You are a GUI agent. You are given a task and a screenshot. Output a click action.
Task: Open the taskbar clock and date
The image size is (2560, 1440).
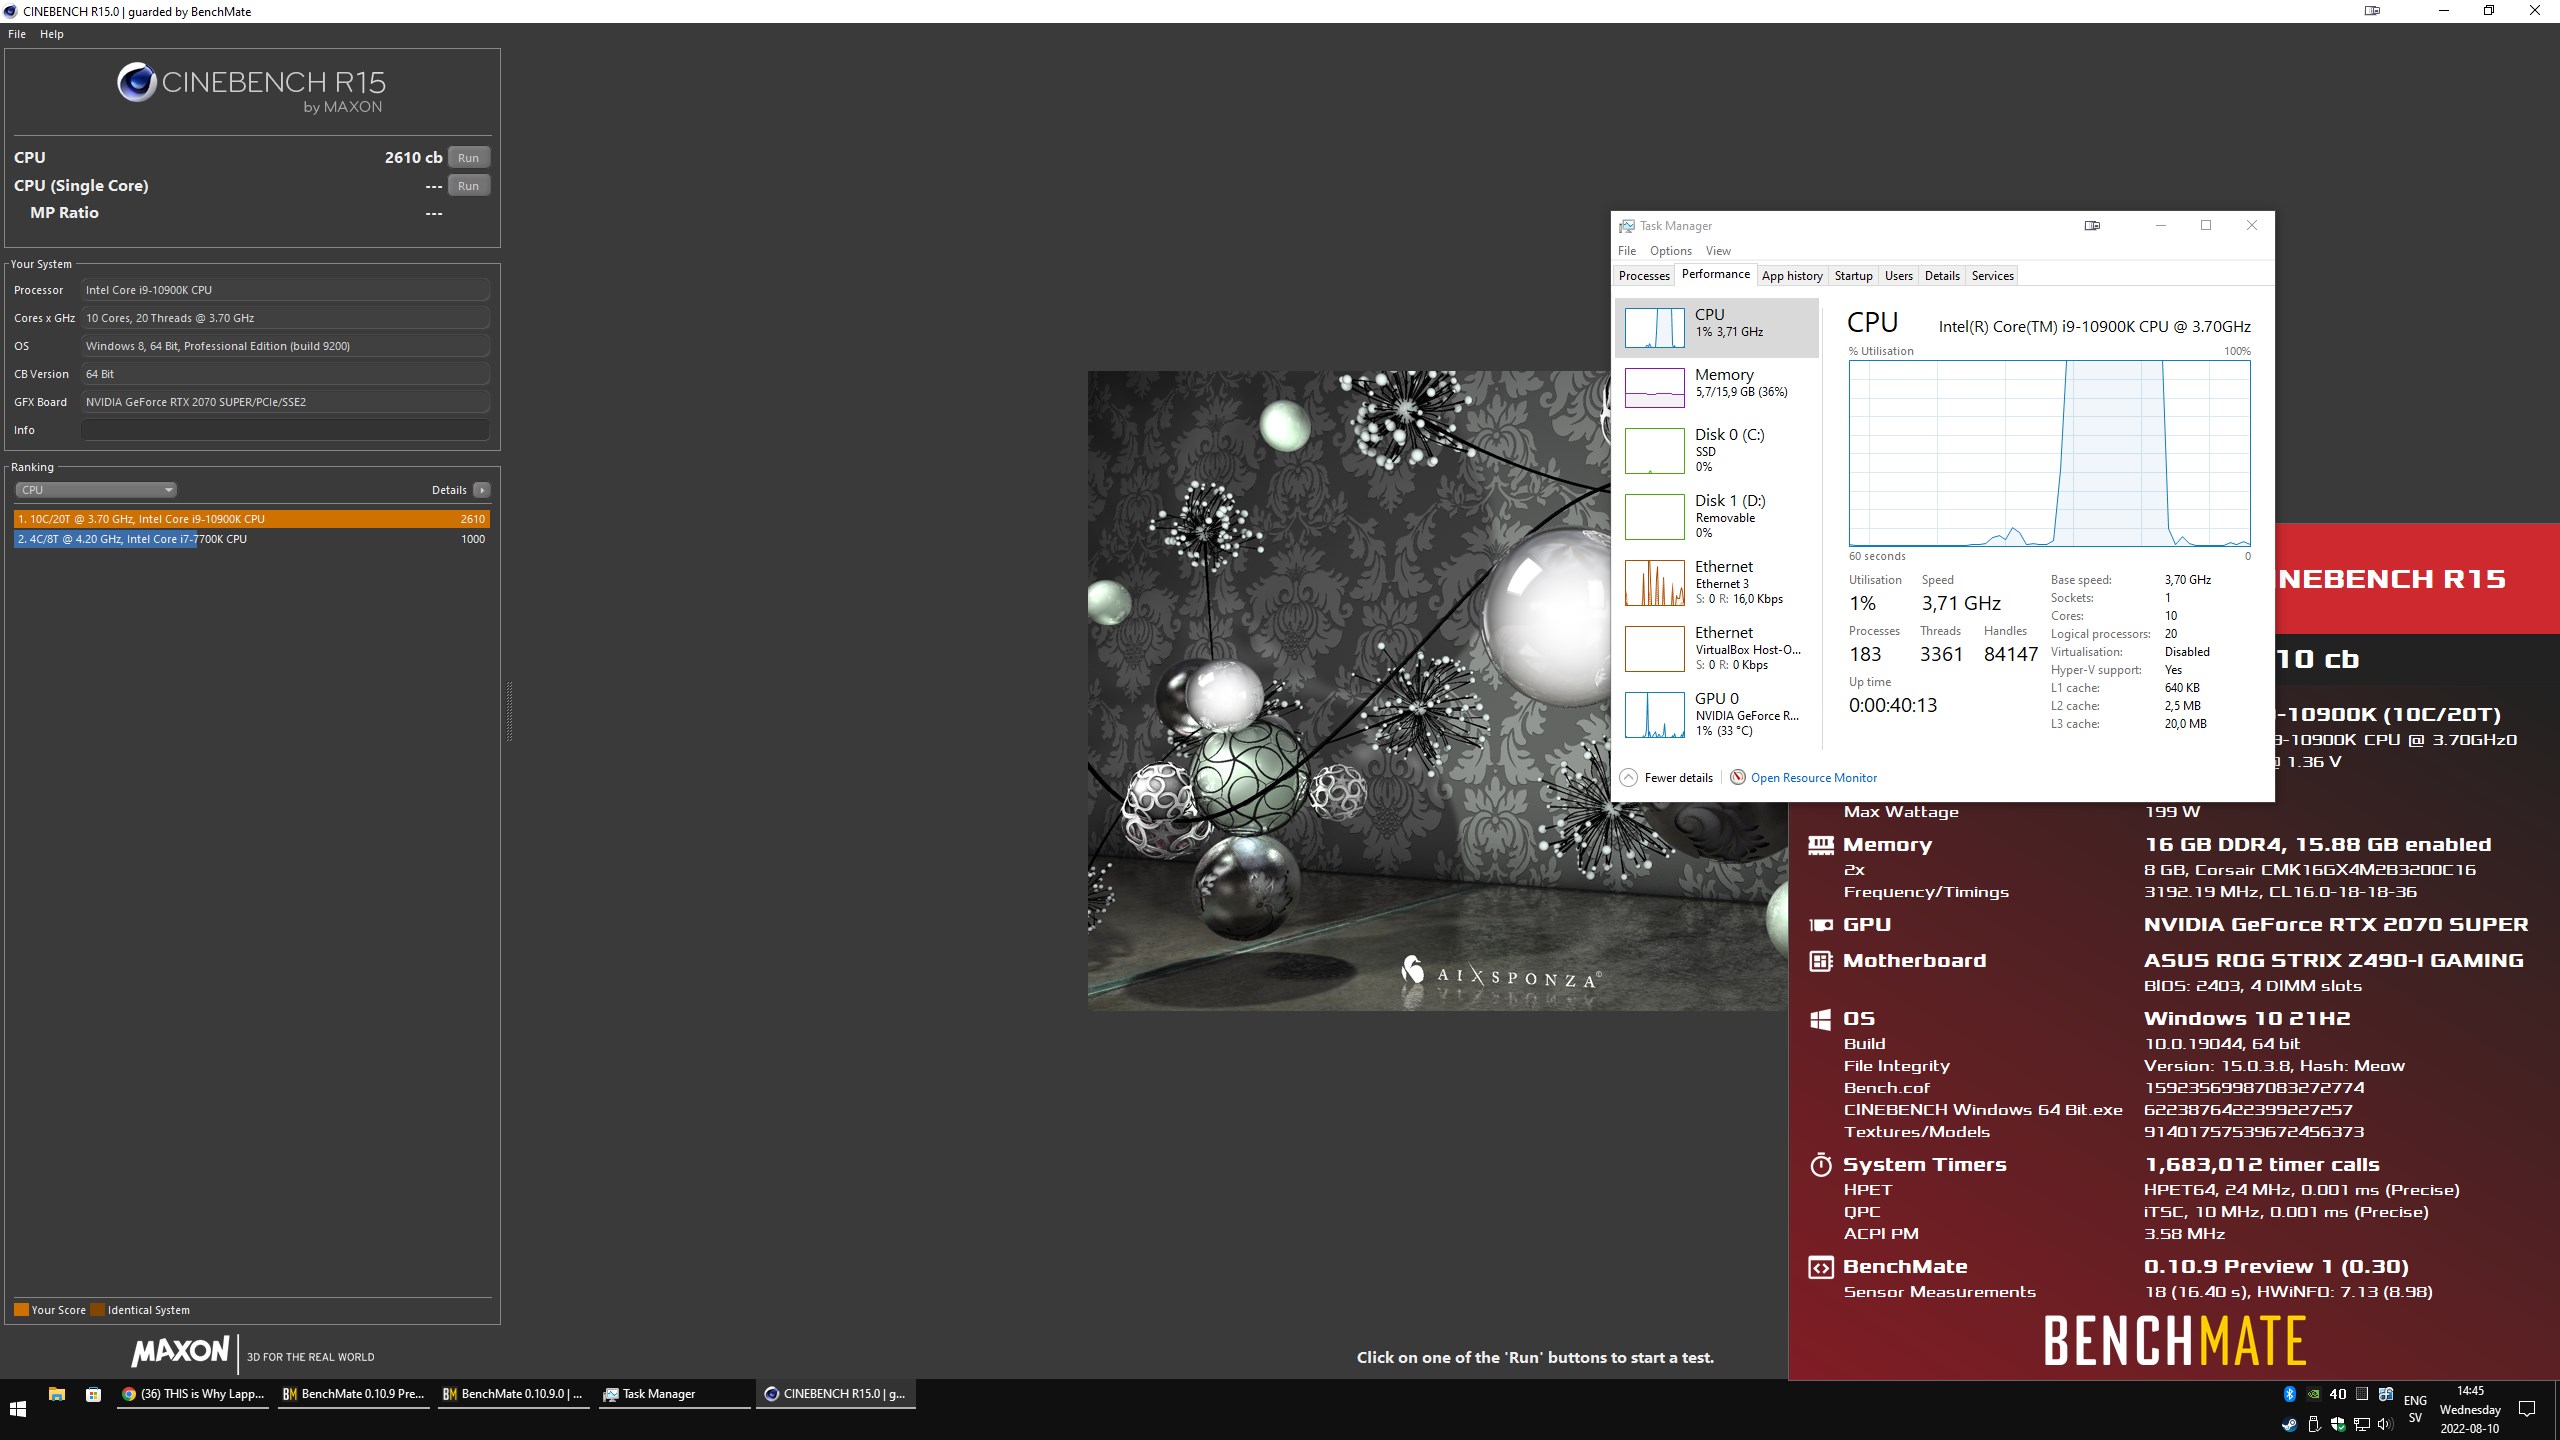click(x=2470, y=1409)
